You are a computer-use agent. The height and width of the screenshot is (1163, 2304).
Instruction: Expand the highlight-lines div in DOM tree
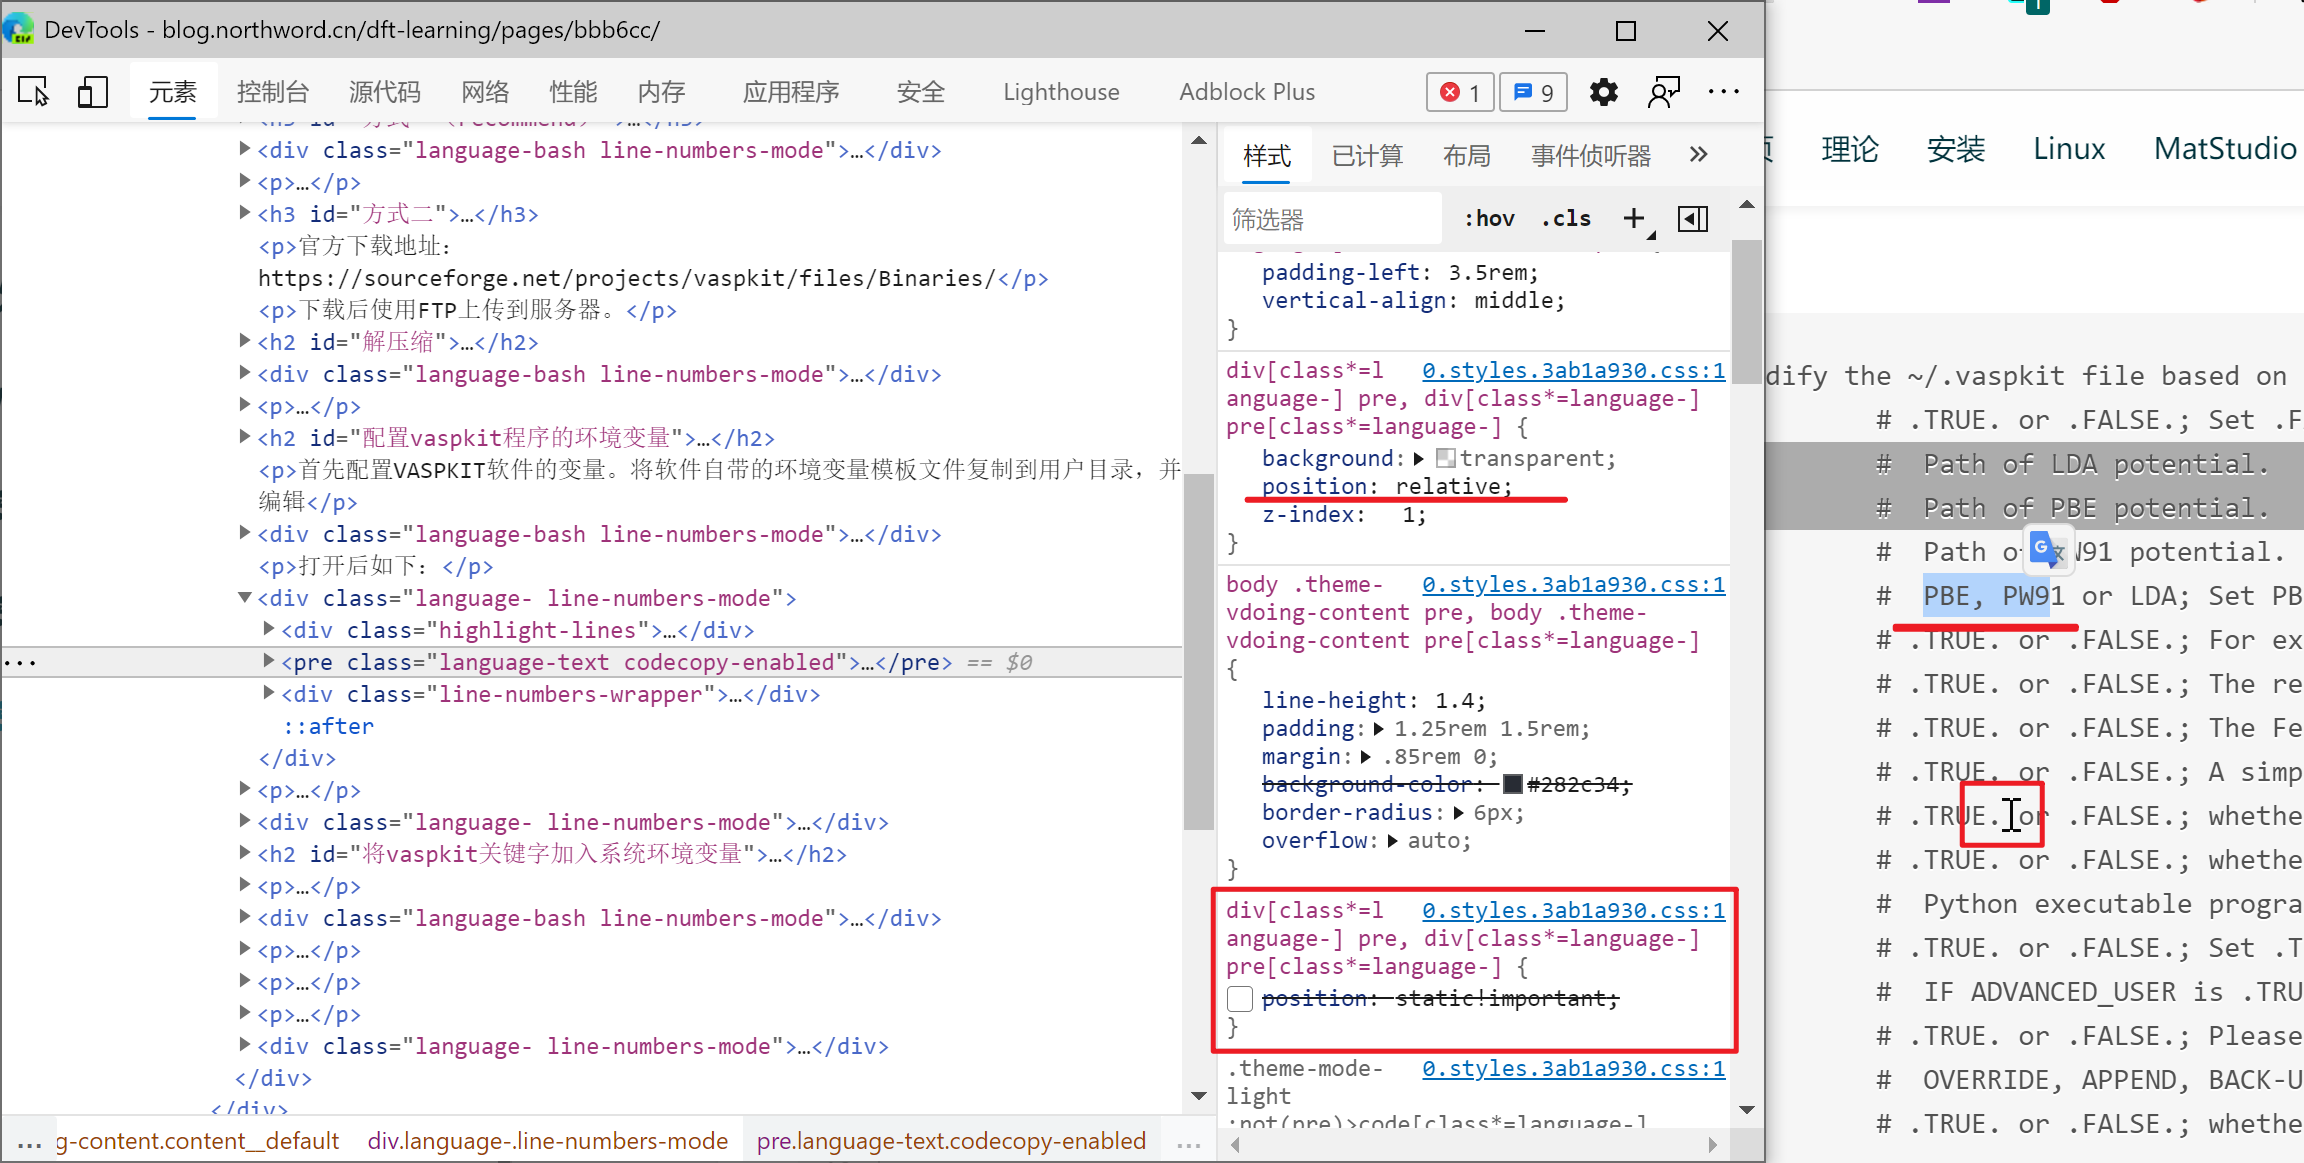pyautogui.click(x=268, y=629)
